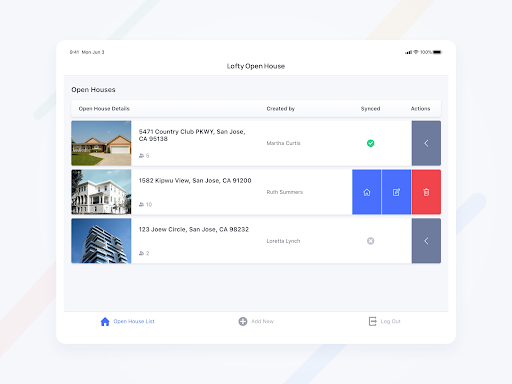This screenshot has width=512, height=384.
Task: Open house icon for 1582 Kipwu View
Action: click(367, 192)
